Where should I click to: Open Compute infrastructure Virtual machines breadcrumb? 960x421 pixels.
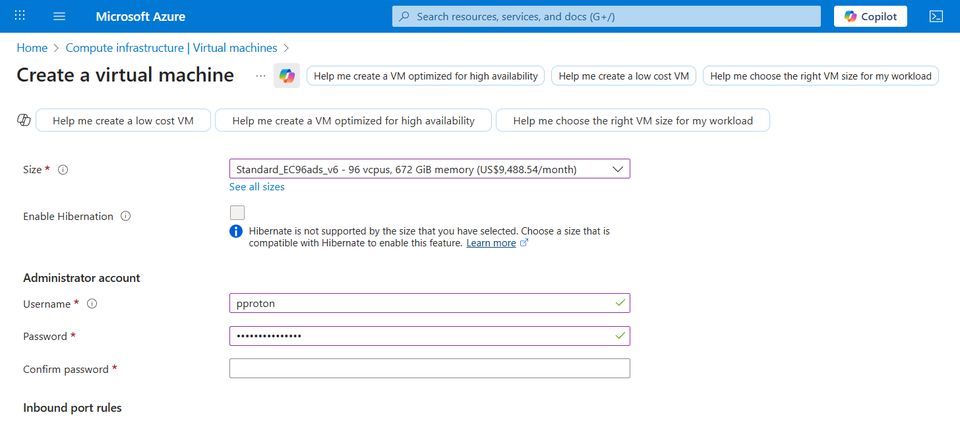click(172, 47)
